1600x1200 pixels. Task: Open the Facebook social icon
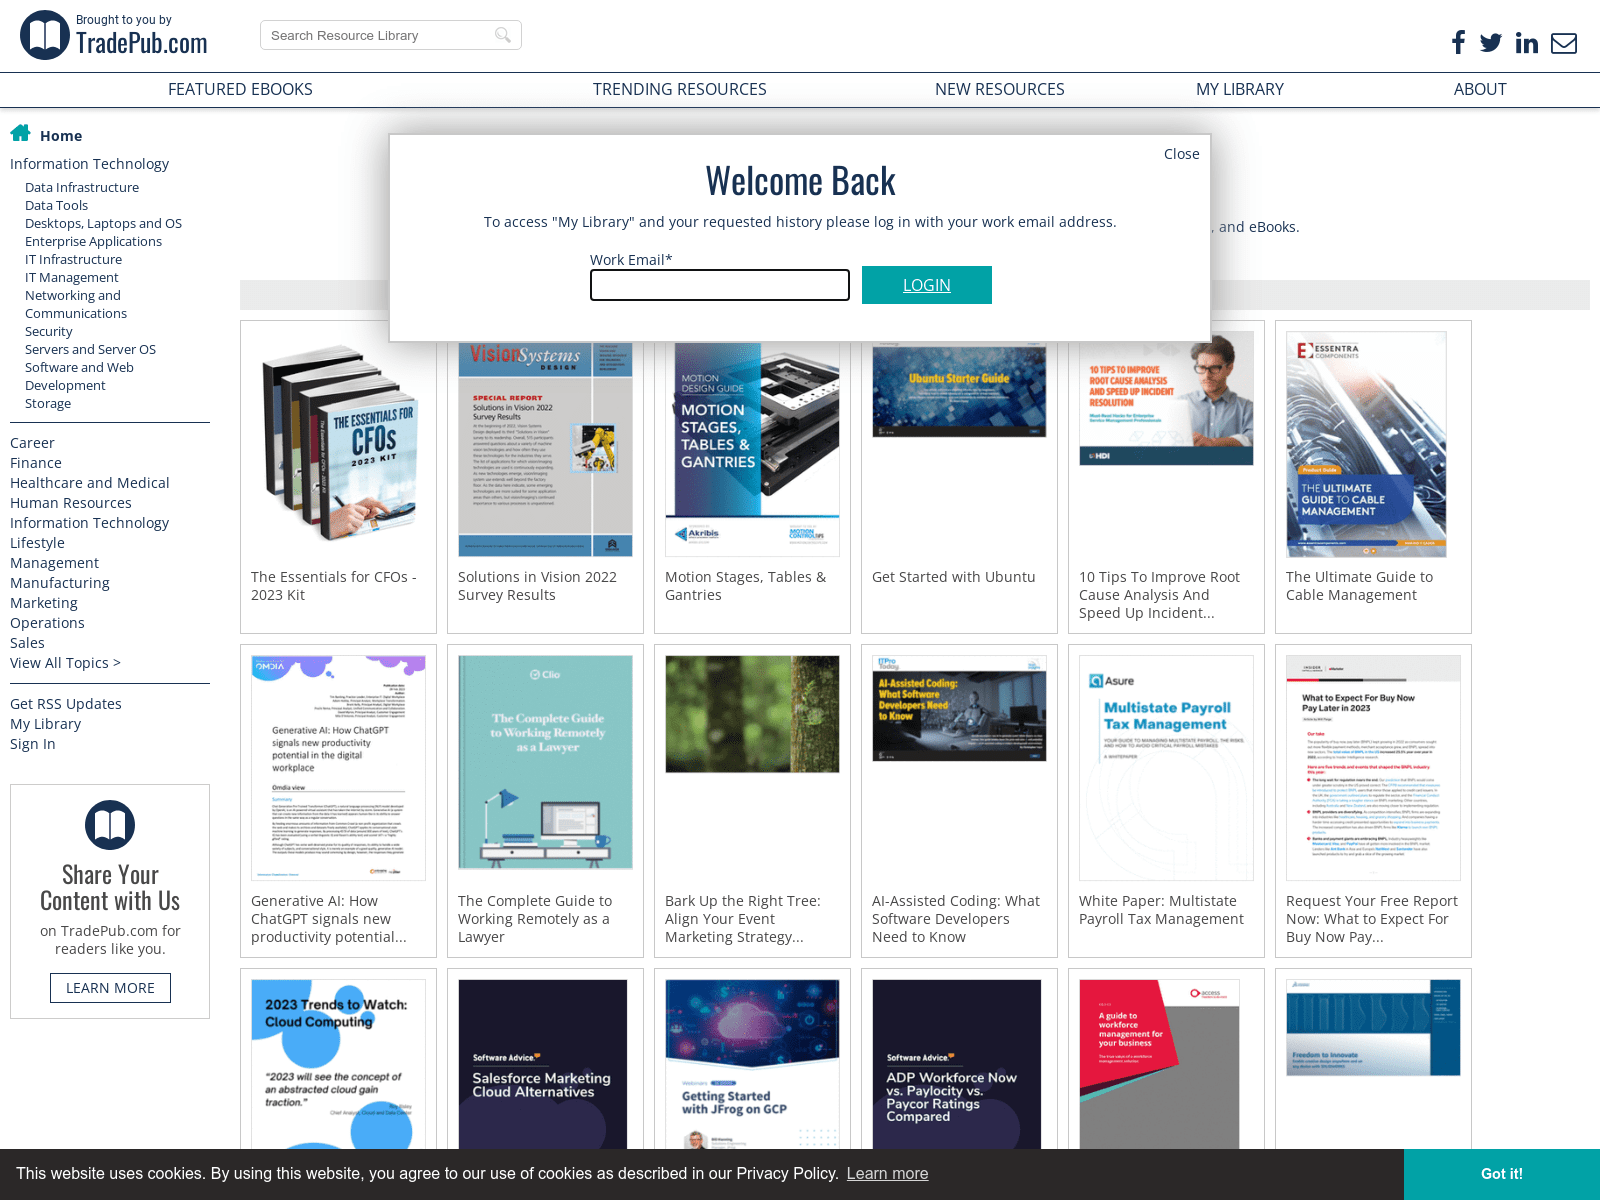tap(1458, 42)
